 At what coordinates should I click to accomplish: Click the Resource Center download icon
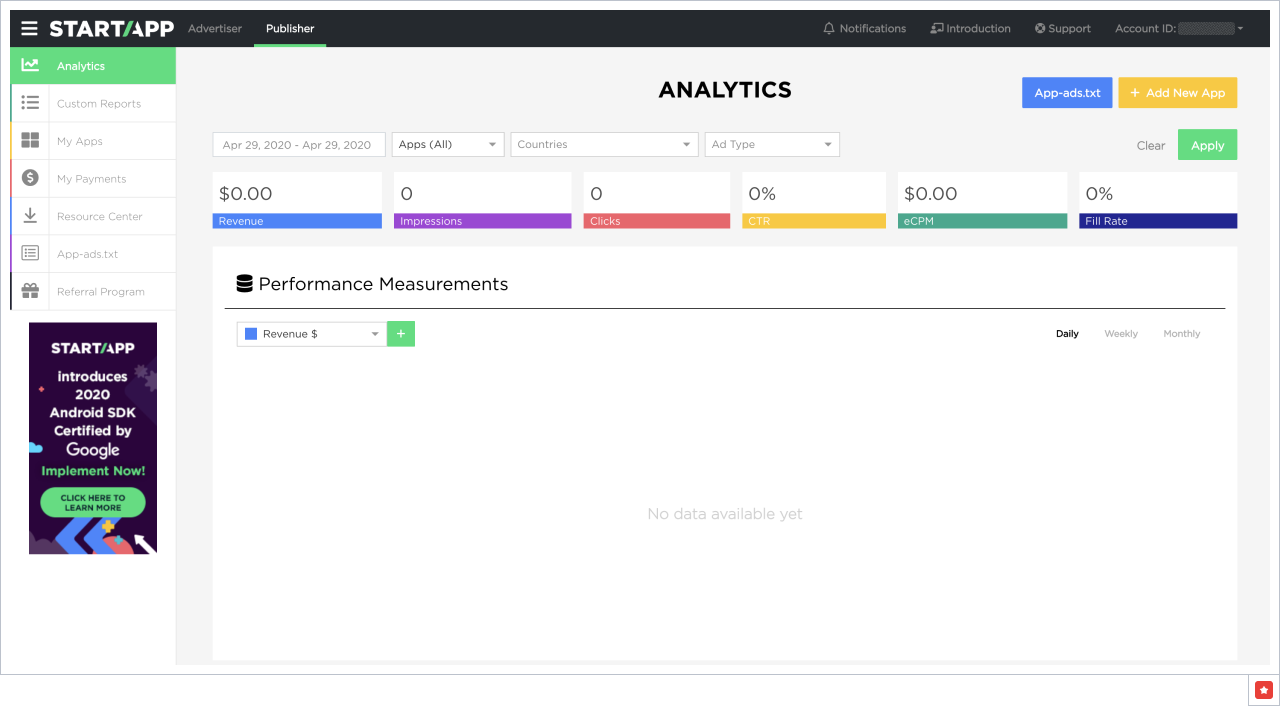tap(30, 216)
